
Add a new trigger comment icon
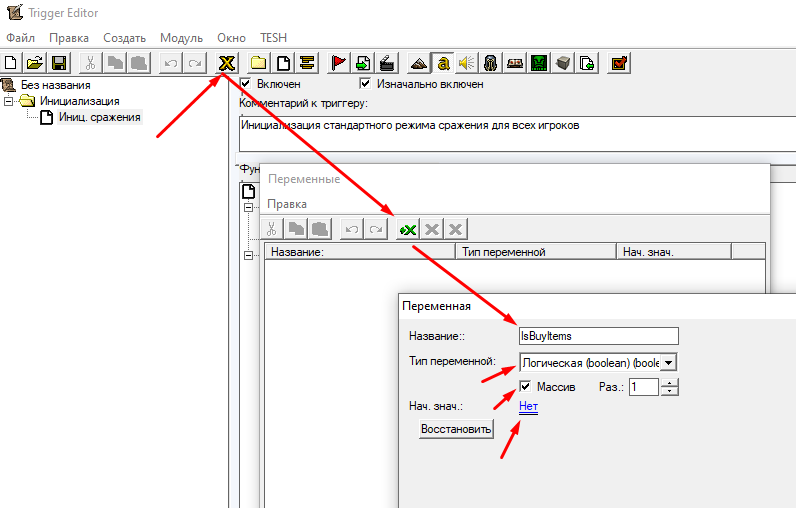click(x=307, y=63)
